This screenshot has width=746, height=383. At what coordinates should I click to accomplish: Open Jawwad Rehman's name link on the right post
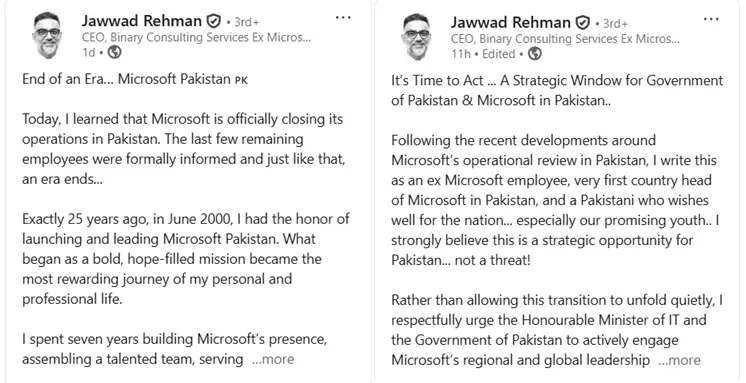(x=511, y=22)
